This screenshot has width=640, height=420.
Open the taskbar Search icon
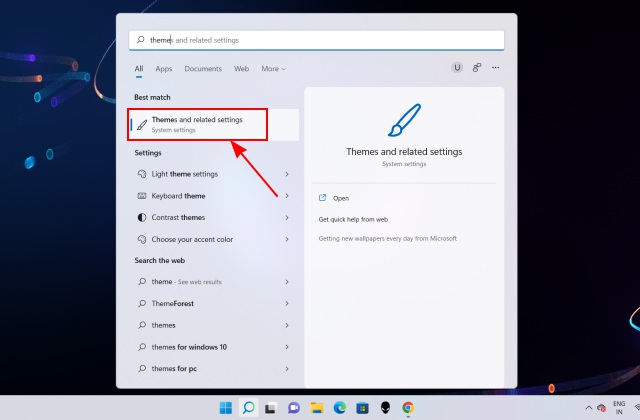(x=249, y=407)
